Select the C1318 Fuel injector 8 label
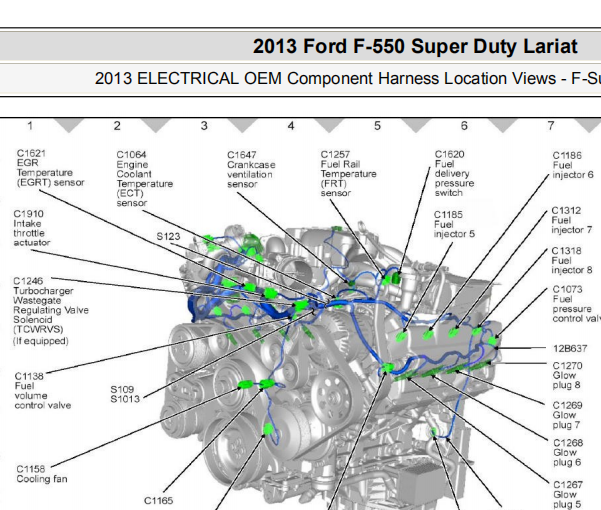The width and height of the screenshot is (601, 510). pos(571,260)
